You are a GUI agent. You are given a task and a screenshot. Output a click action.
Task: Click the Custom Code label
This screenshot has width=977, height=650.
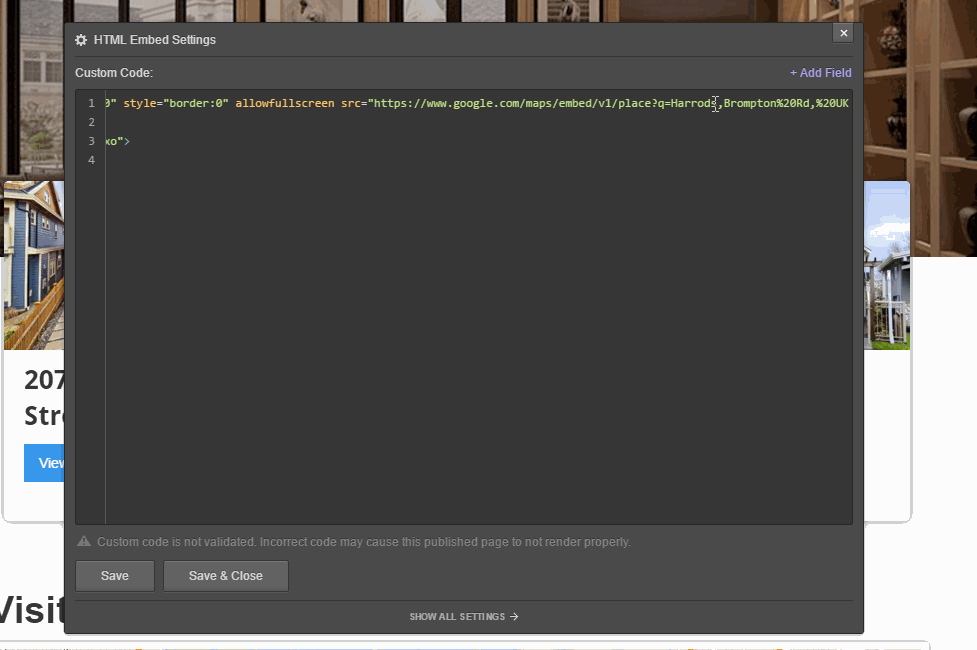coord(114,73)
